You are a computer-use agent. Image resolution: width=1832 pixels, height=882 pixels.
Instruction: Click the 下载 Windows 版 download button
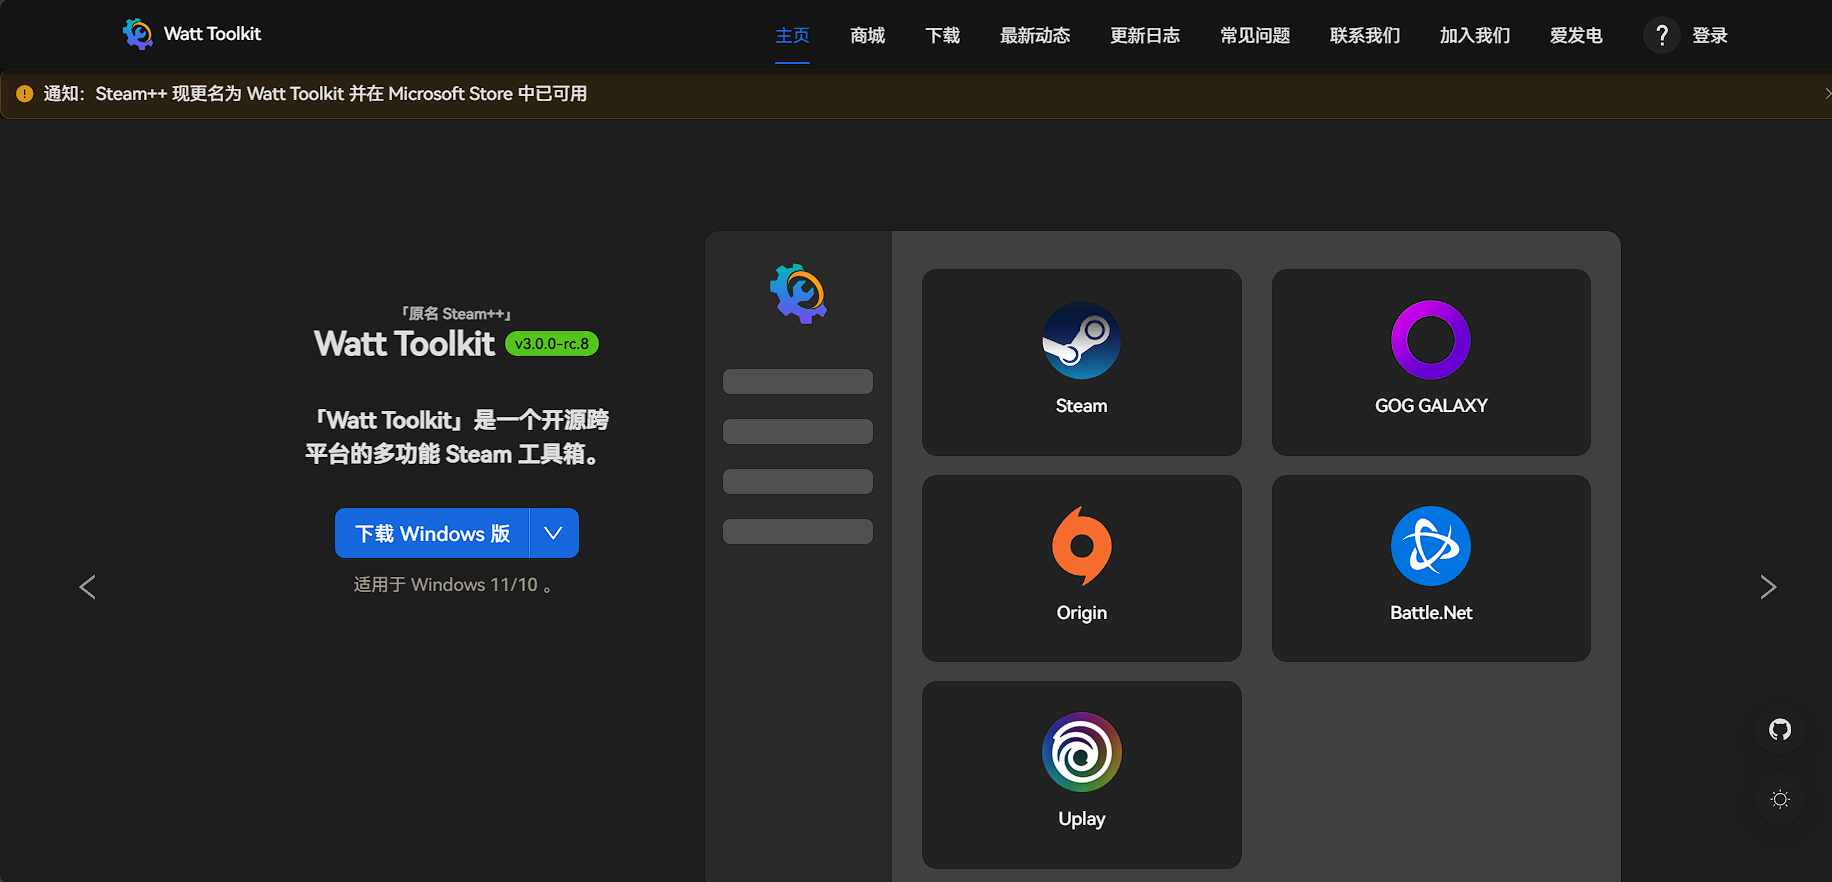432,533
